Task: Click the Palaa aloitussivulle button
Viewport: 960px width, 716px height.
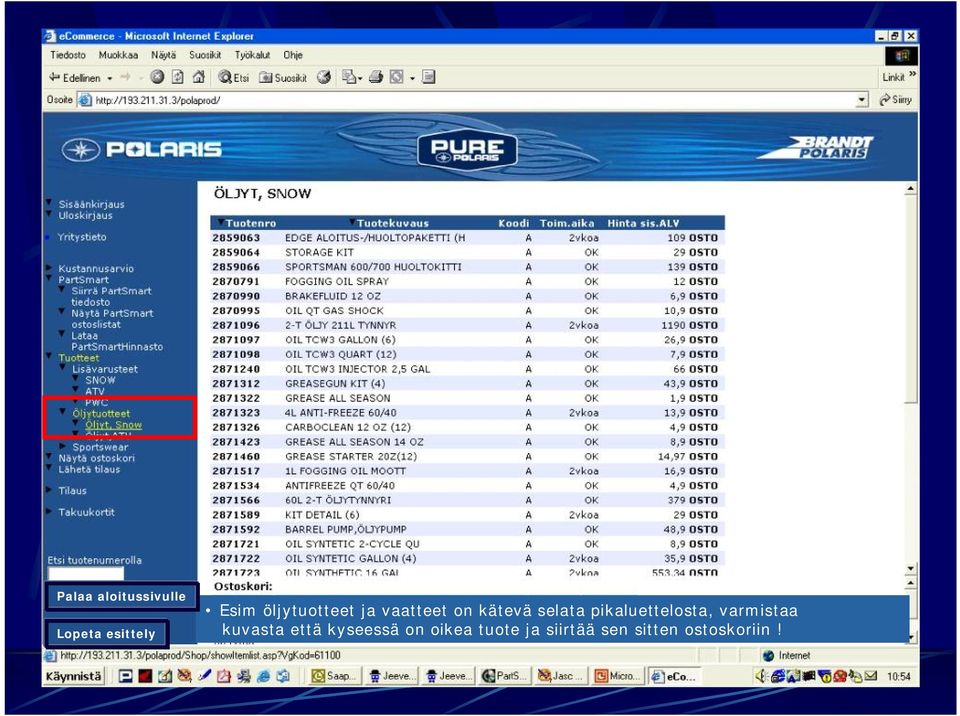Action: (x=121, y=597)
